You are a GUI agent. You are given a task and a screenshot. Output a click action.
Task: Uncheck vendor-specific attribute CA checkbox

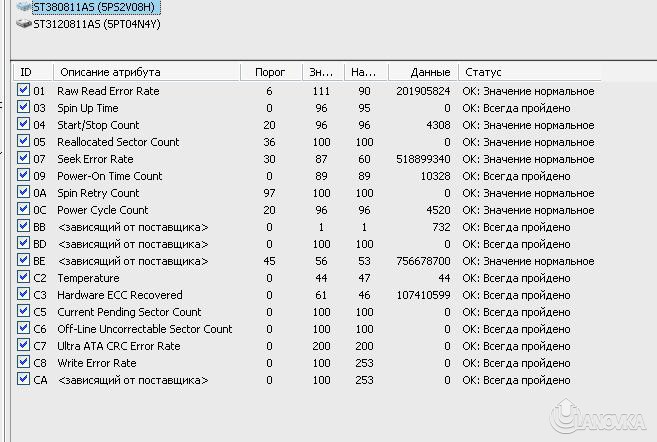[23, 379]
